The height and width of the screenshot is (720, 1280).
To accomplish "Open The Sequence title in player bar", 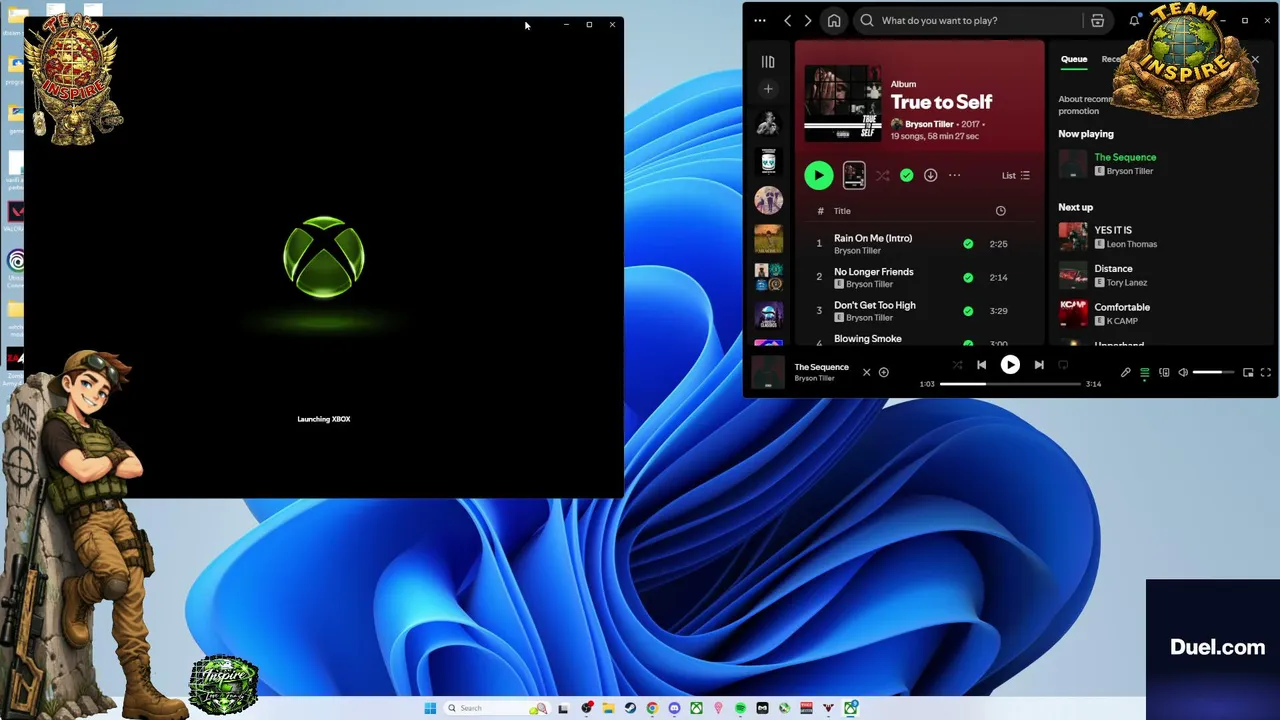I will tap(821, 367).
